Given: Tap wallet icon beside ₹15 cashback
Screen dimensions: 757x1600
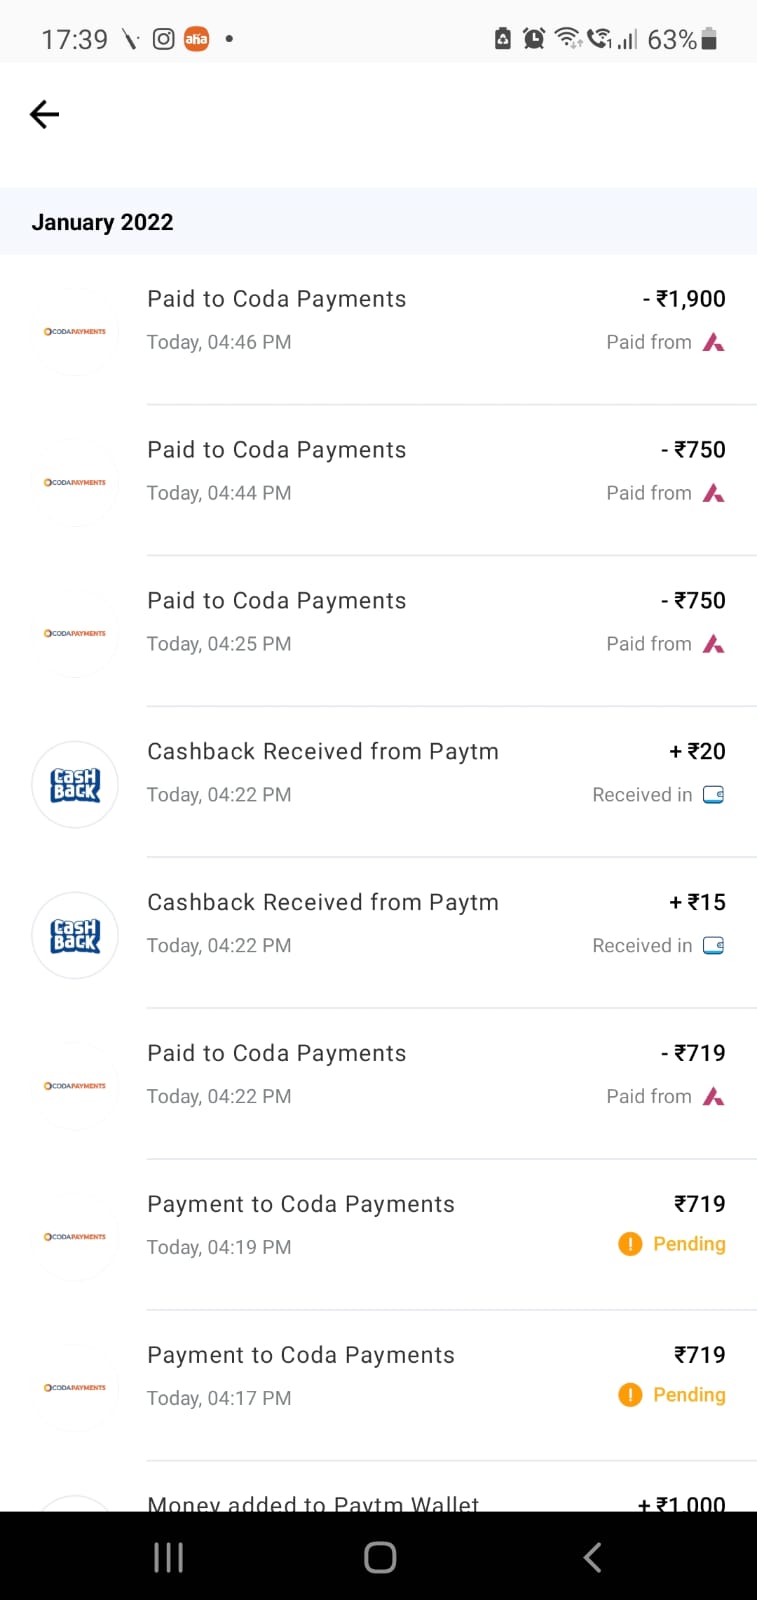Looking at the screenshot, I should pos(713,946).
